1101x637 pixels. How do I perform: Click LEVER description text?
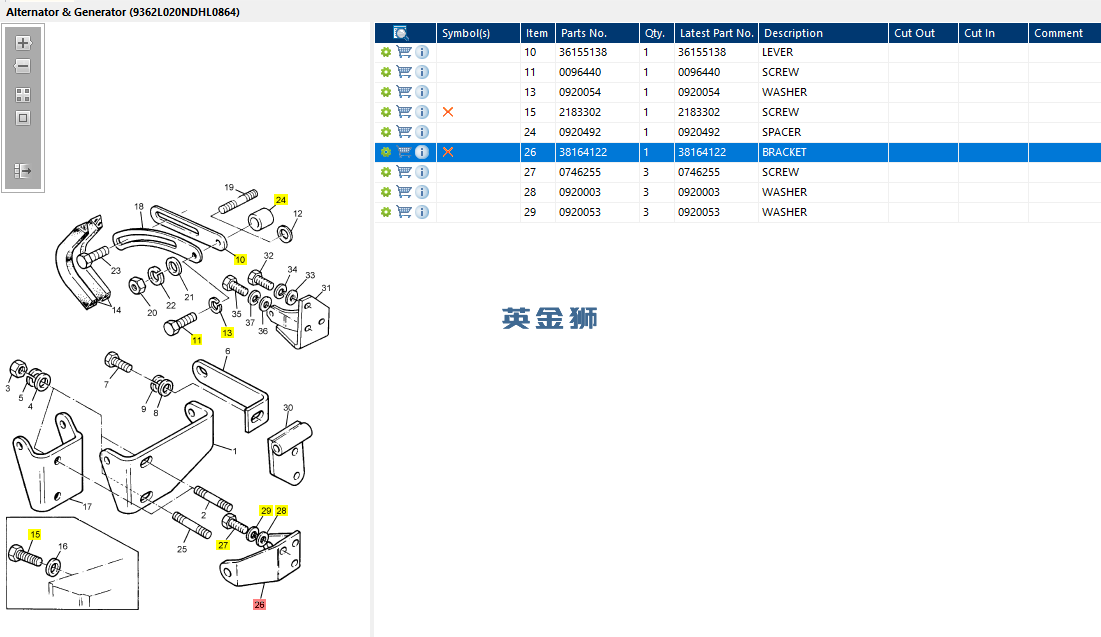[777, 52]
